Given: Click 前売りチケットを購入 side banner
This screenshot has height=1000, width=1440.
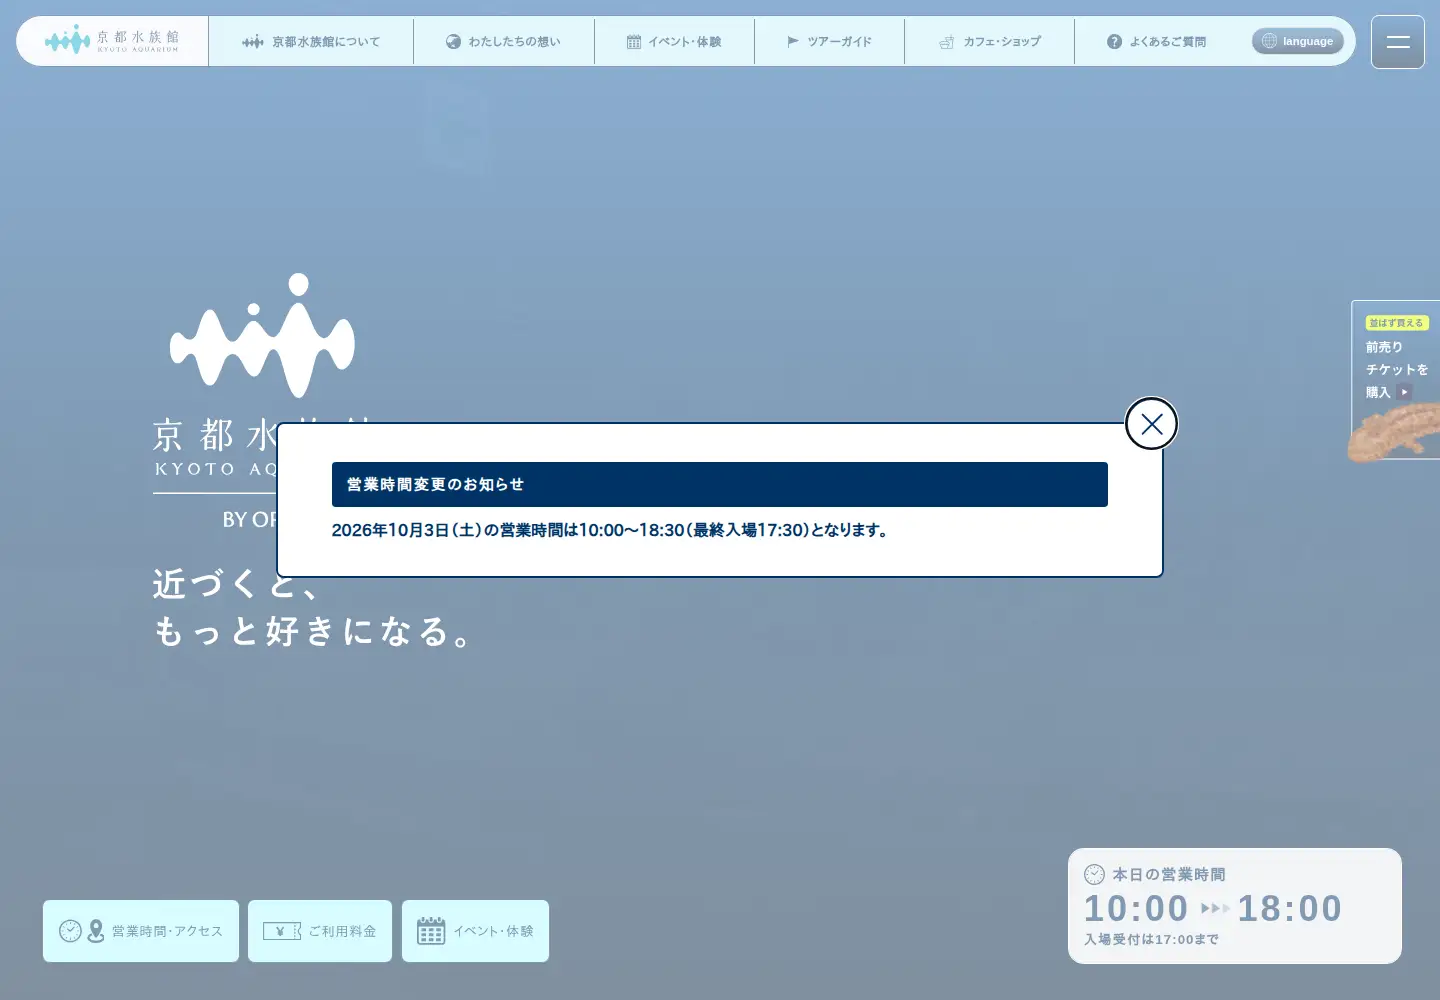Looking at the screenshot, I should click(1396, 380).
